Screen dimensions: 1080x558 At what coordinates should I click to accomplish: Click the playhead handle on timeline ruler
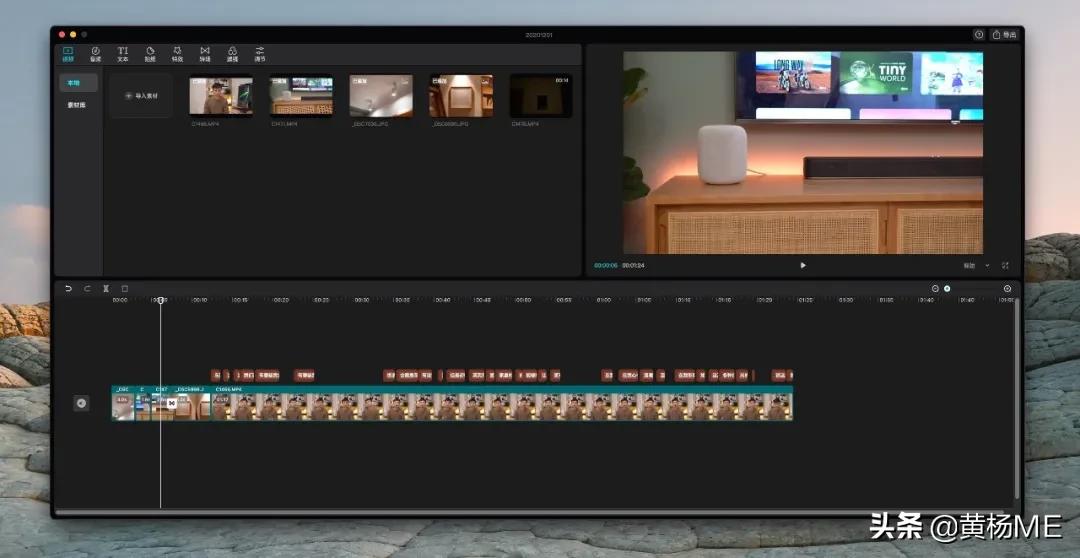point(160,300)
